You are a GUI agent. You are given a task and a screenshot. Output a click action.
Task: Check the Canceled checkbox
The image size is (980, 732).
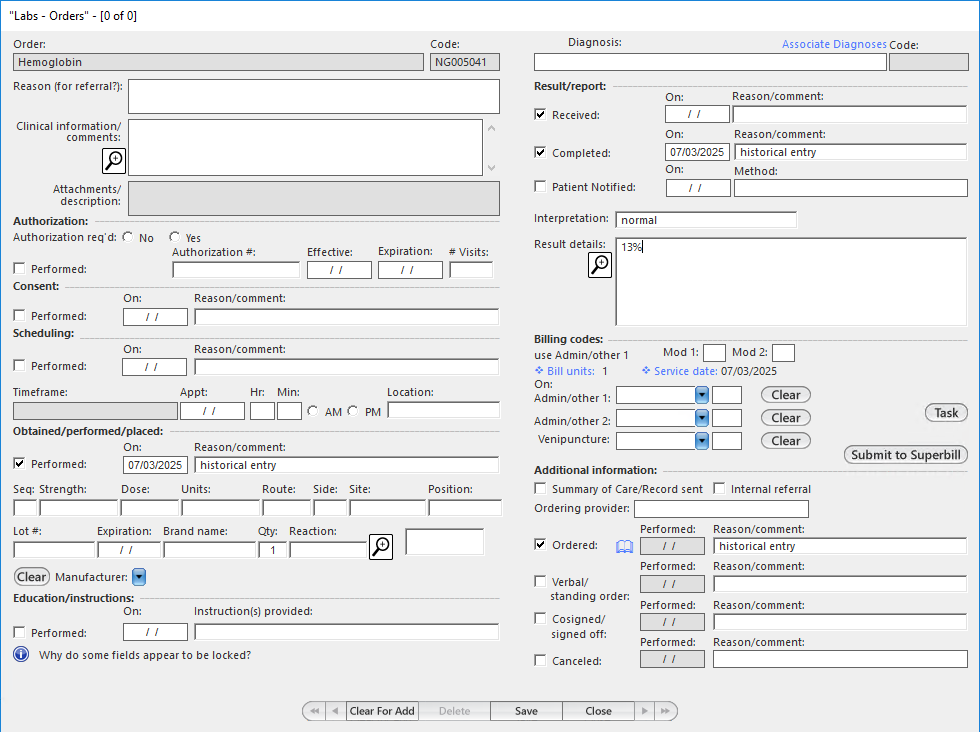tap(541, 660)
